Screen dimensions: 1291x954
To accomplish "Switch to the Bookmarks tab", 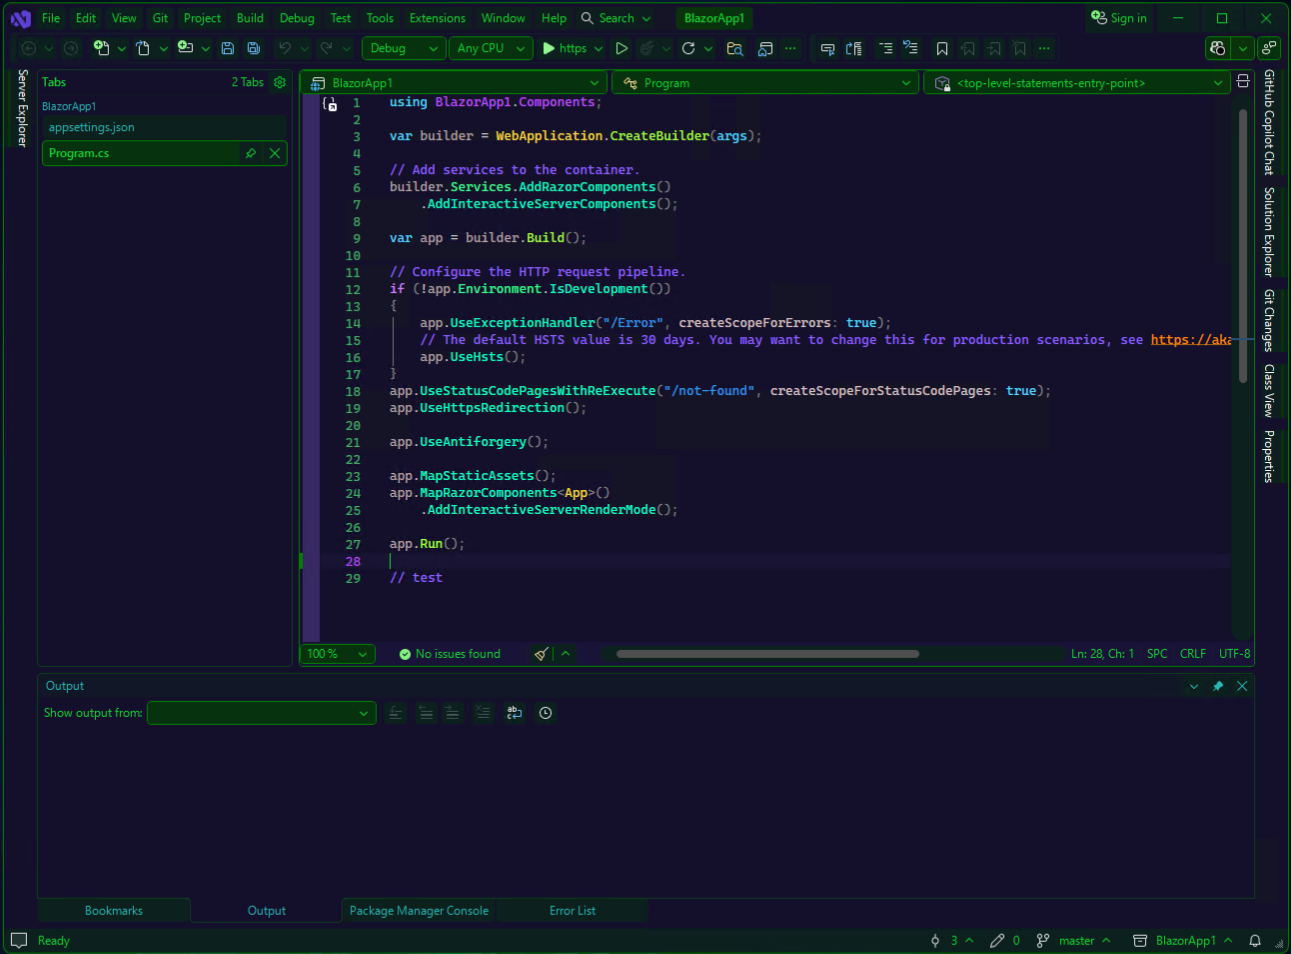I will pyautogui.click(x=114, y=911).
